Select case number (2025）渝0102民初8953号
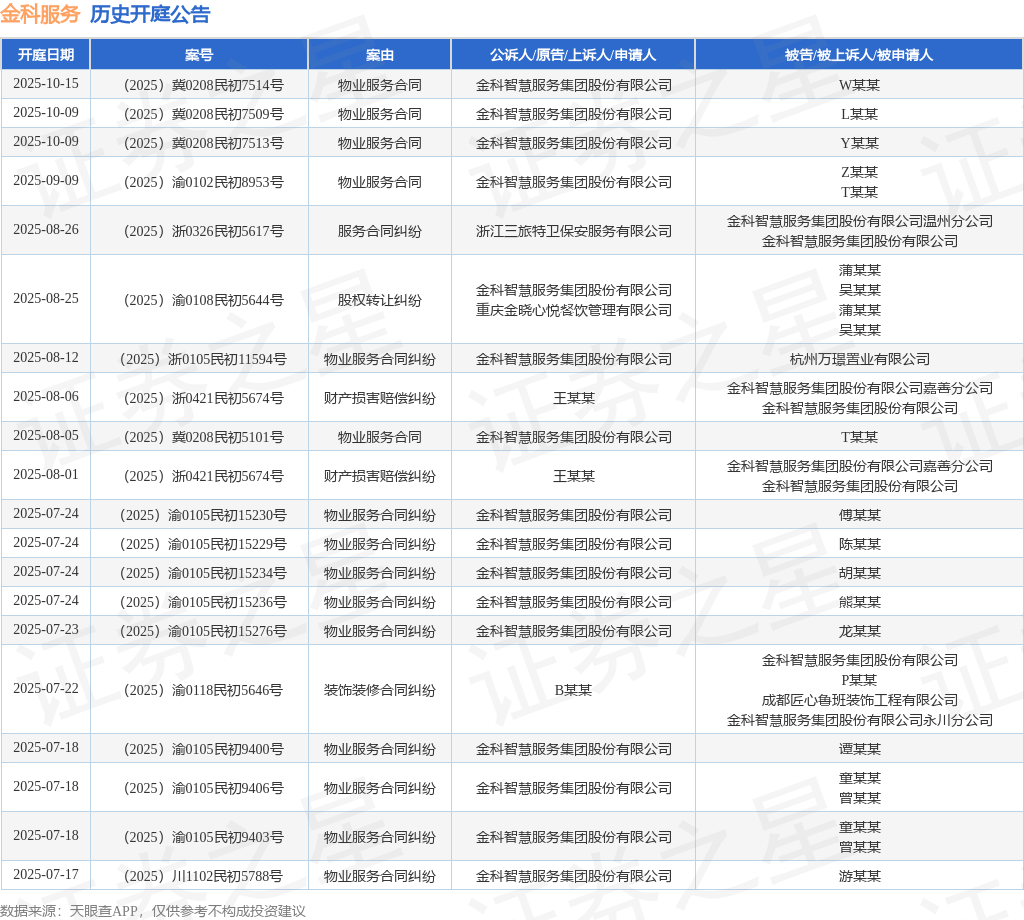1024x920 pixels. [x=203, y=182]
